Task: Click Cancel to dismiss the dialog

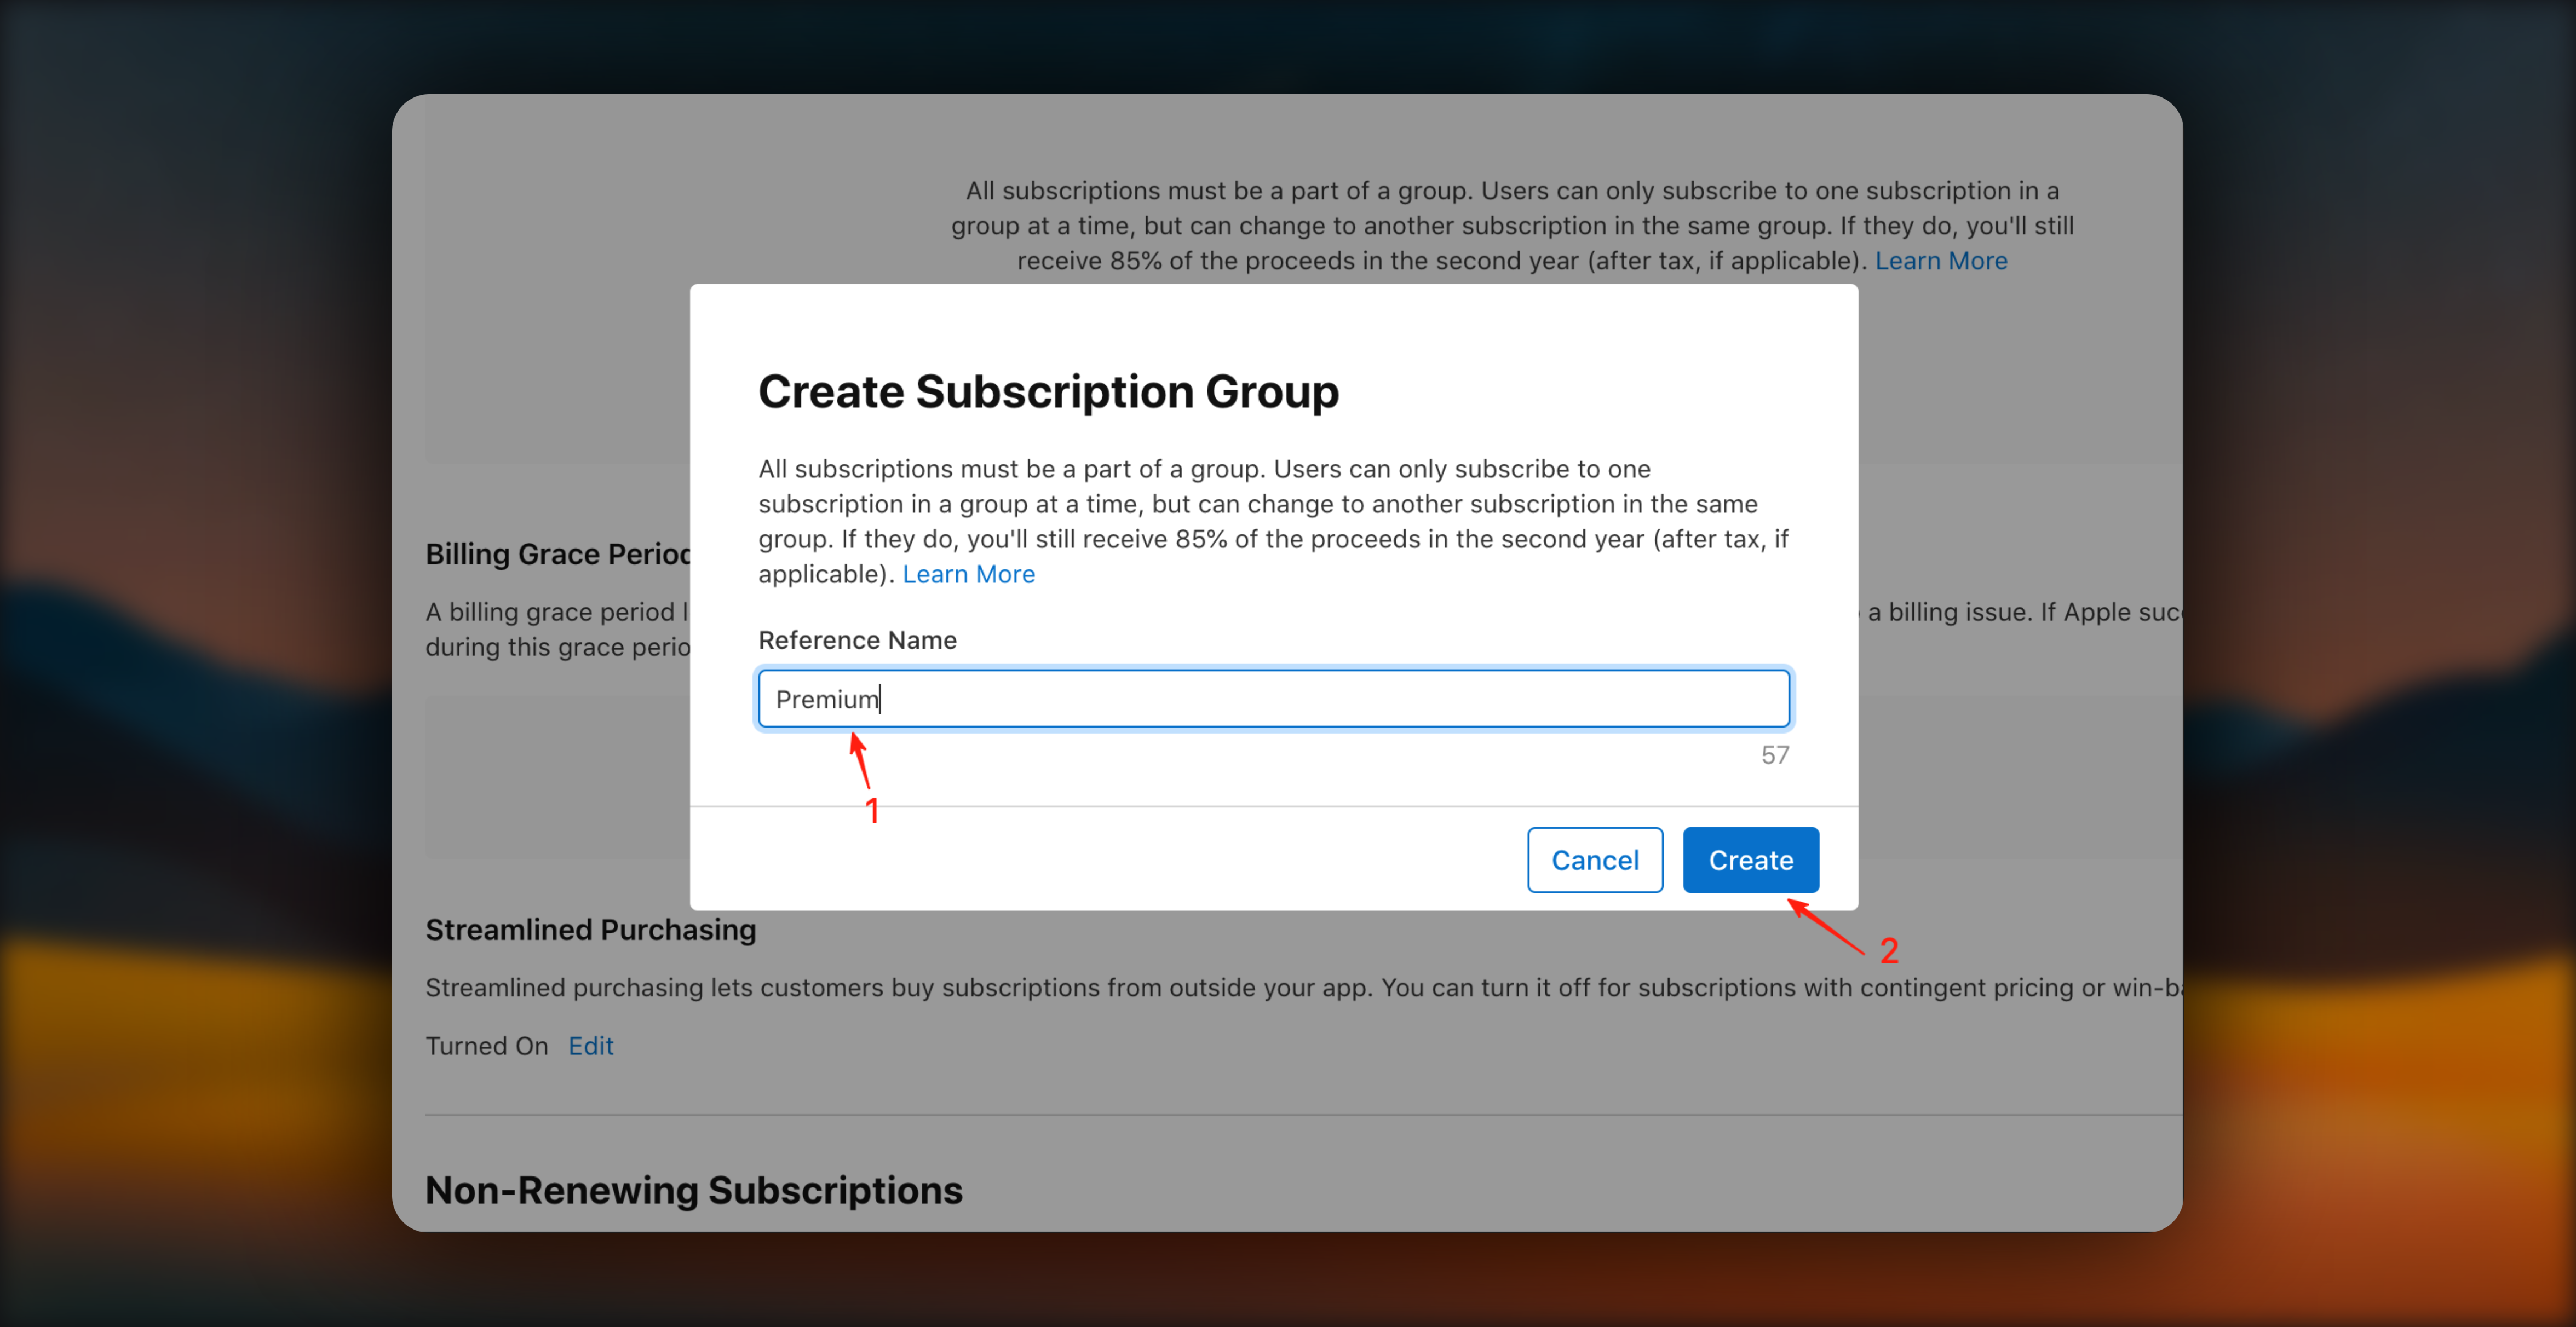Action: (x=1594, y=859)
